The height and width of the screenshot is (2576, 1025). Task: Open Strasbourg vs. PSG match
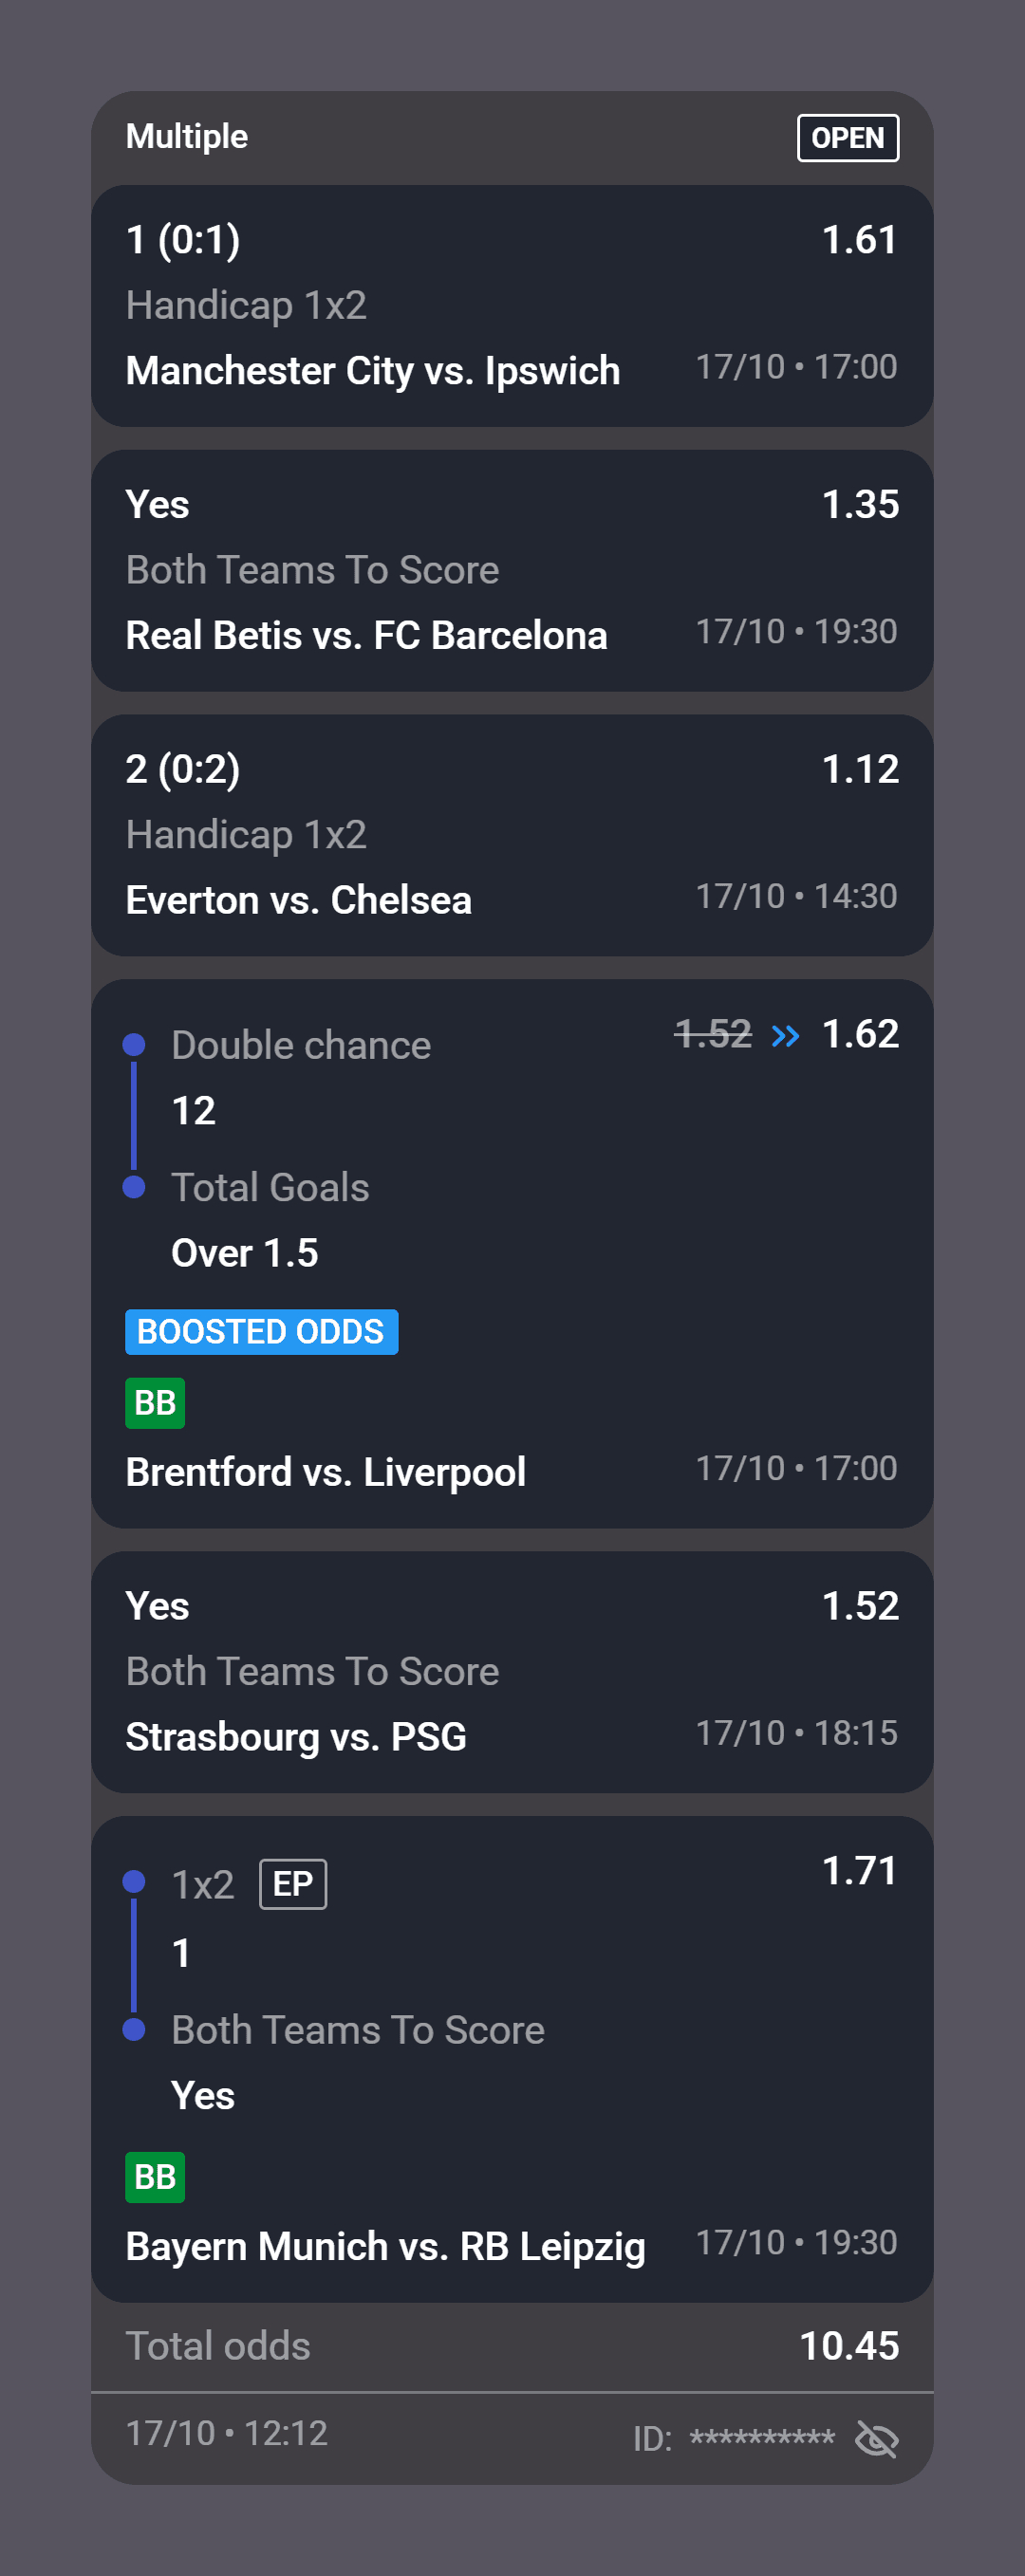[296, 1736]
